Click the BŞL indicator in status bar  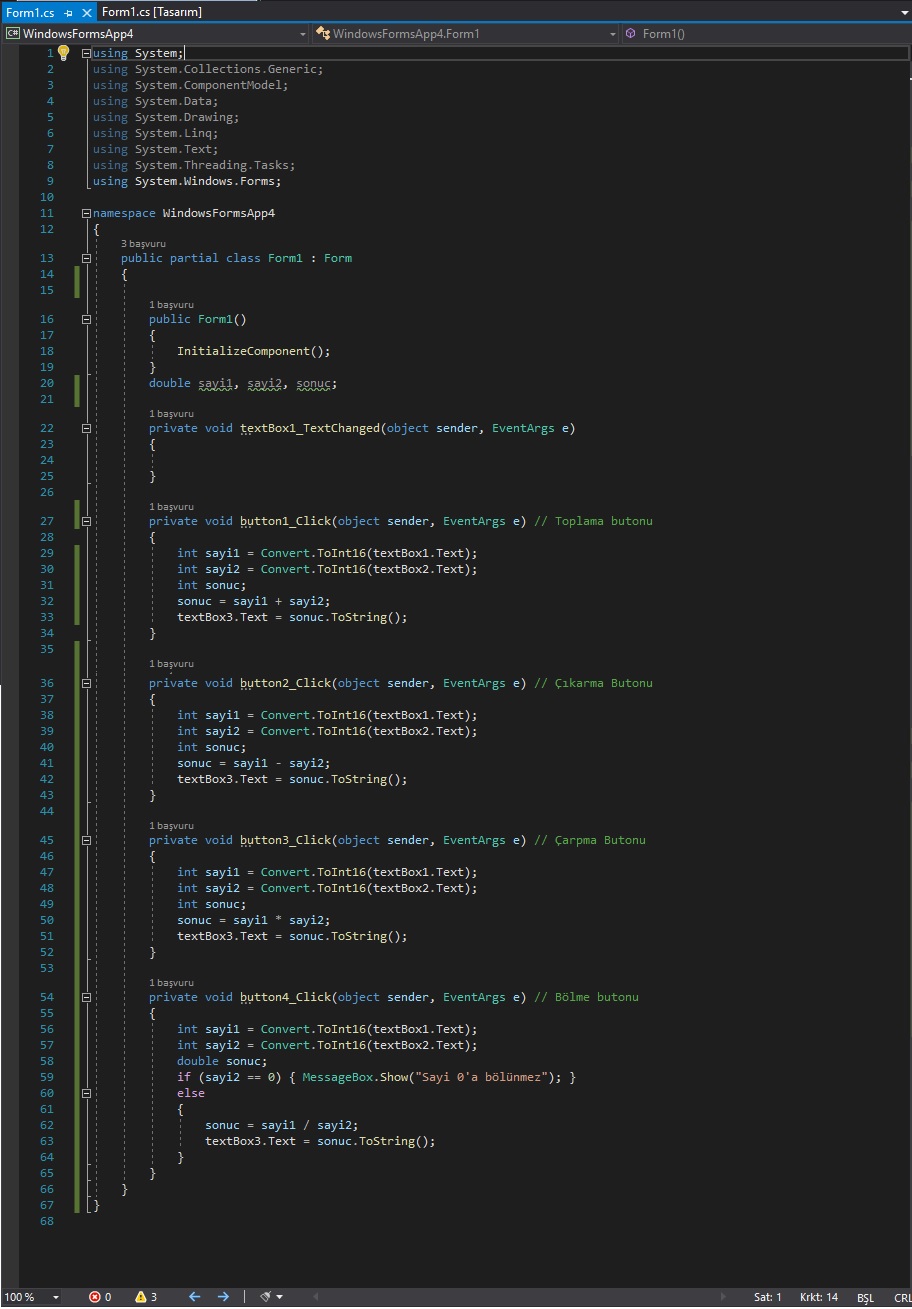click(865, 1298)
